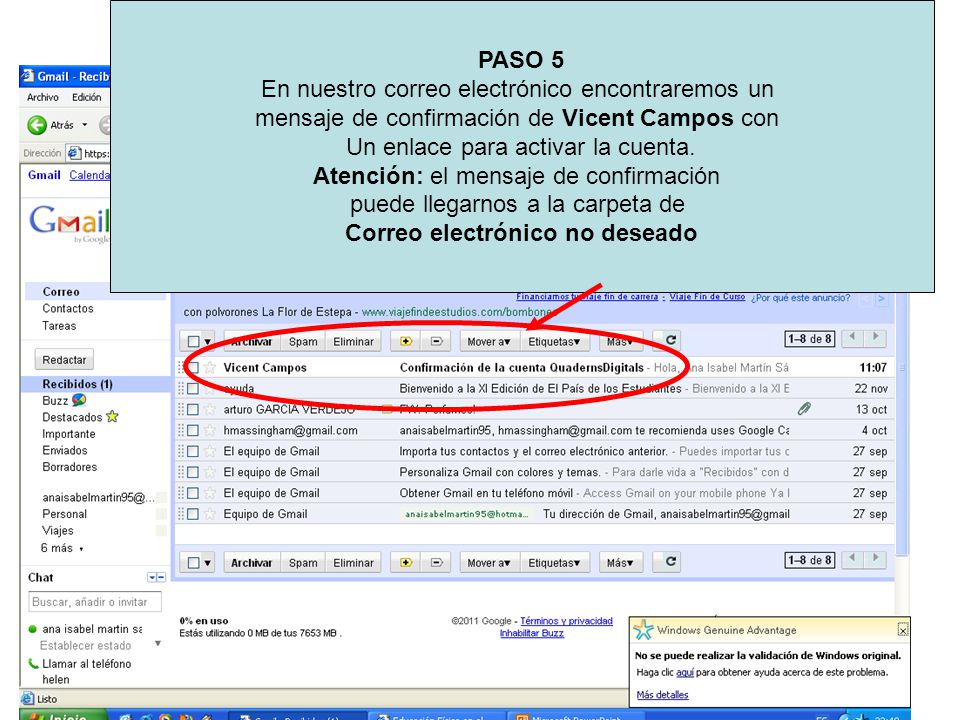
Task: Click the page icon in the address bar
Action: click(74, 153)
